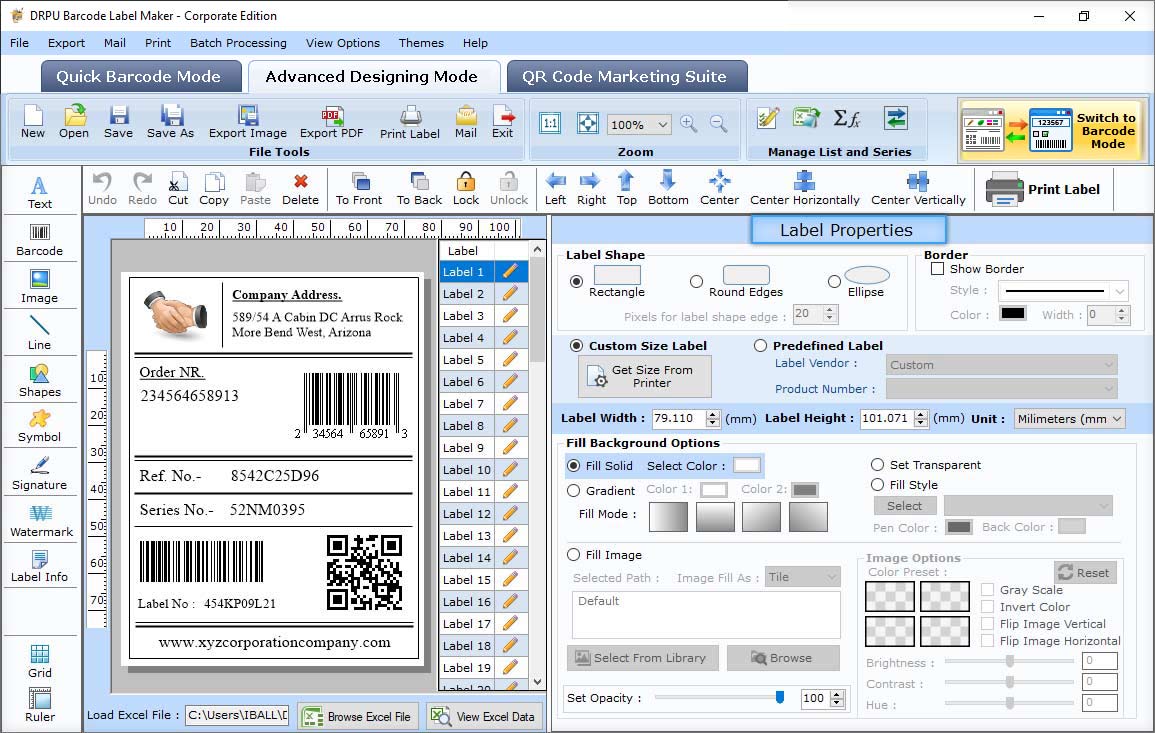Click Fill Solid Select Color swatch
1155x733 pixels.
pyautogui.click(x=746, y=466)
